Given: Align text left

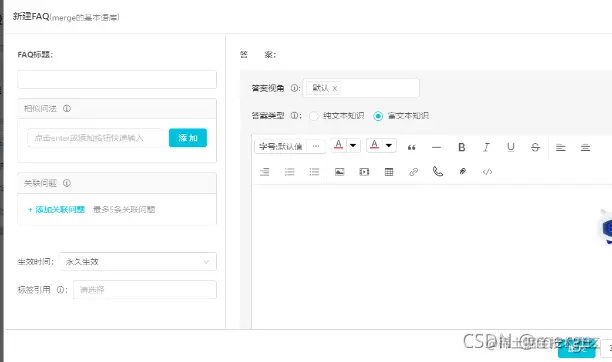Looking at the screenshot, I should pos(560,148).
